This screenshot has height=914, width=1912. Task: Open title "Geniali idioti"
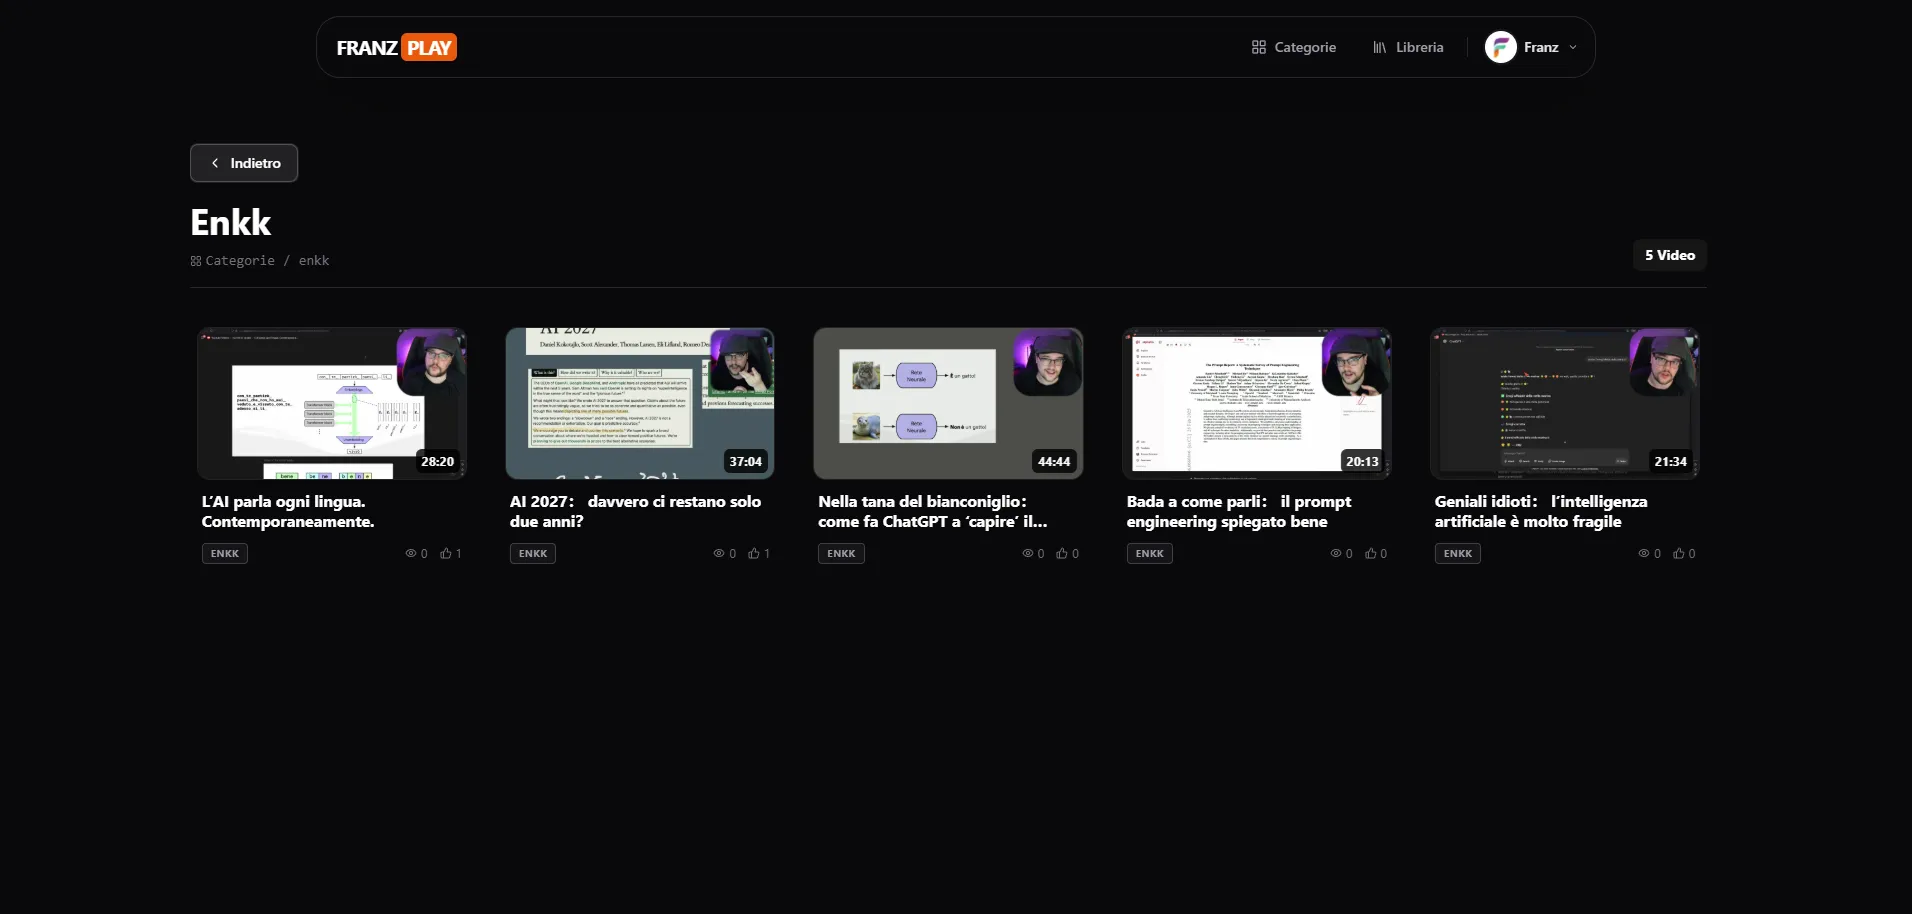click(x=1541, y=512)
